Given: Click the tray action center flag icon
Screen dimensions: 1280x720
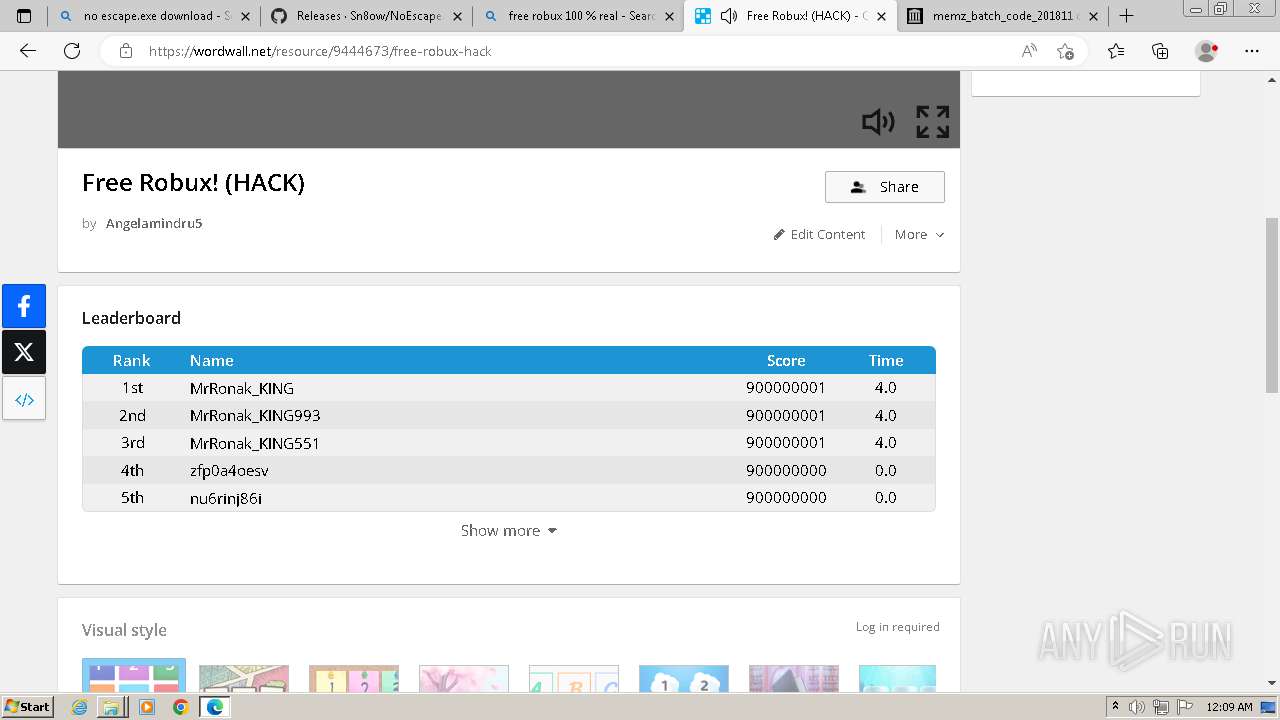Looking at the screenshot, I should click(x=1187, y=707).
